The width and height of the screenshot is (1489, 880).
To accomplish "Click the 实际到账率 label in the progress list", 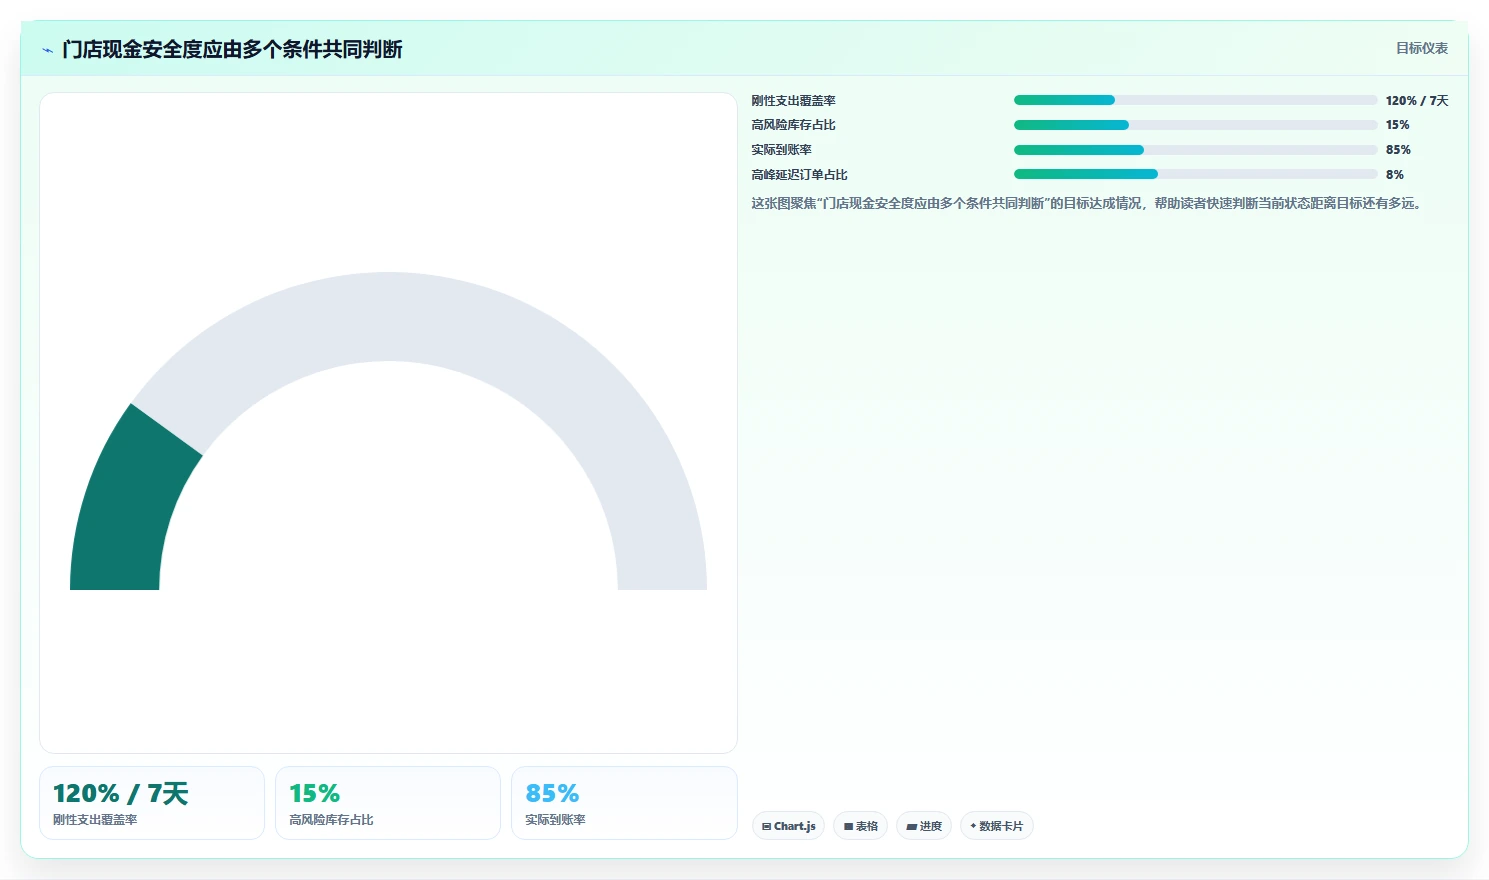I will click(x=782, y=150).
